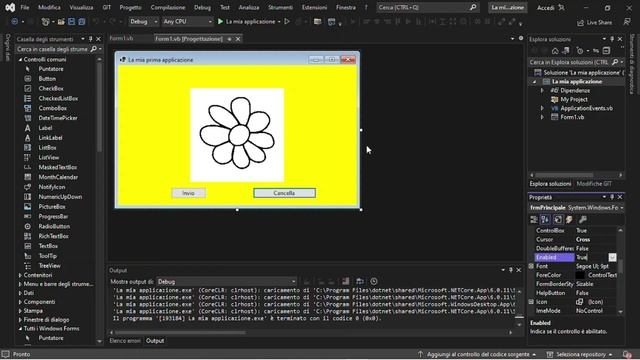
Task: Select the TreeView toolbox control
Action: click(49, 265)
